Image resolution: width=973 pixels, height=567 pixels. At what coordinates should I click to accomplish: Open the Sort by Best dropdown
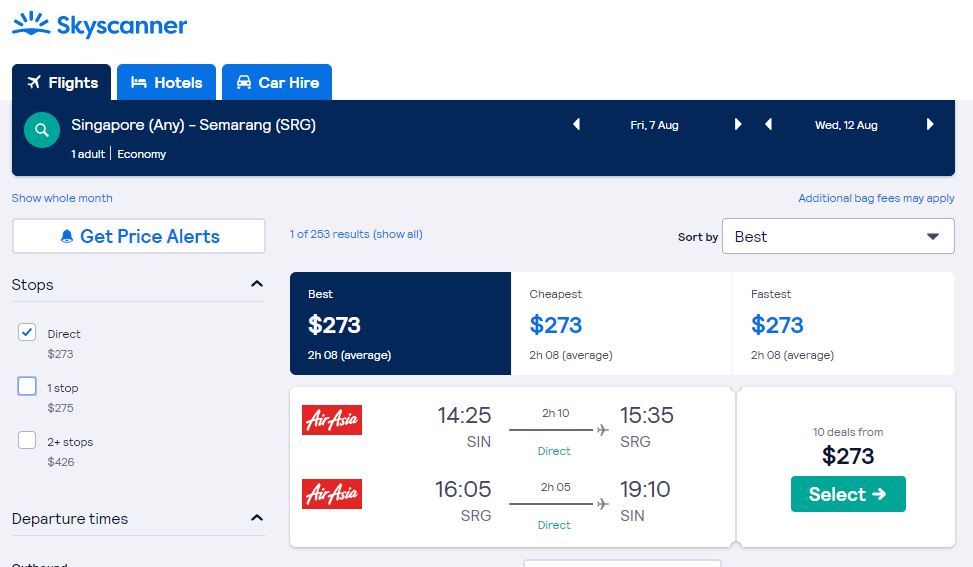click(838, 237)
